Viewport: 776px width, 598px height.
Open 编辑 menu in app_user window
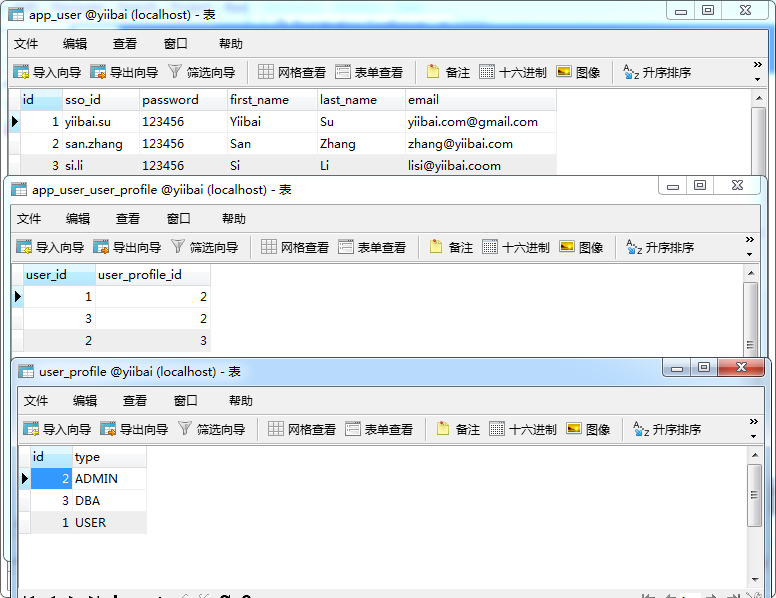[x=75, y=44]
